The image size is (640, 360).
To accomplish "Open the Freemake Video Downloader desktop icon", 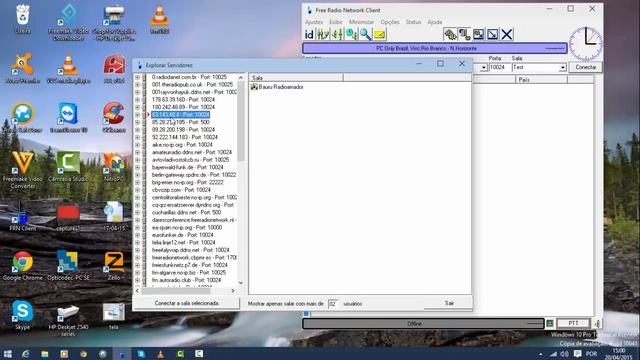I will pos(68,22).
